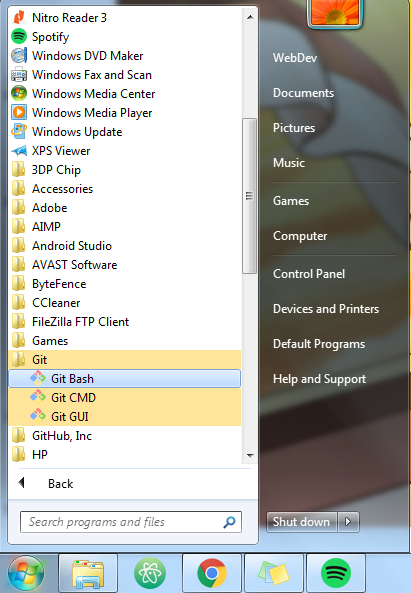Expand the GitHub, Inc folder
The image size is (411, 593).
click(x=124, y=436)
